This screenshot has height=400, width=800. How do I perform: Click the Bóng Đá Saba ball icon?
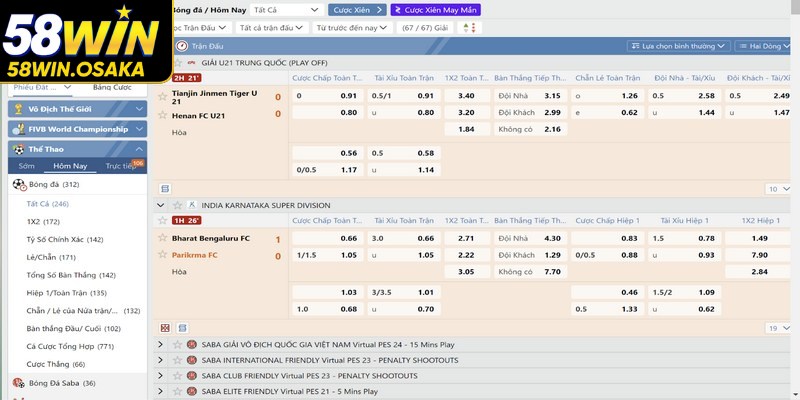click(18, 383)
